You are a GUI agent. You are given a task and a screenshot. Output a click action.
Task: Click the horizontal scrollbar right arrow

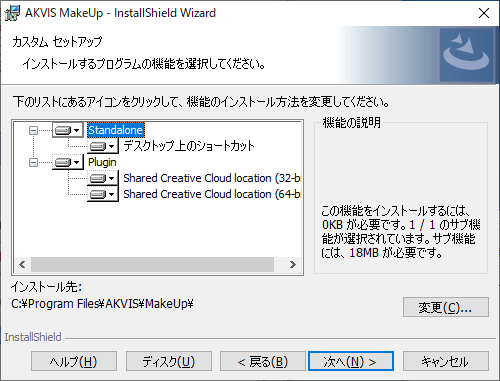pyautogui.click(x=293, y=265)
